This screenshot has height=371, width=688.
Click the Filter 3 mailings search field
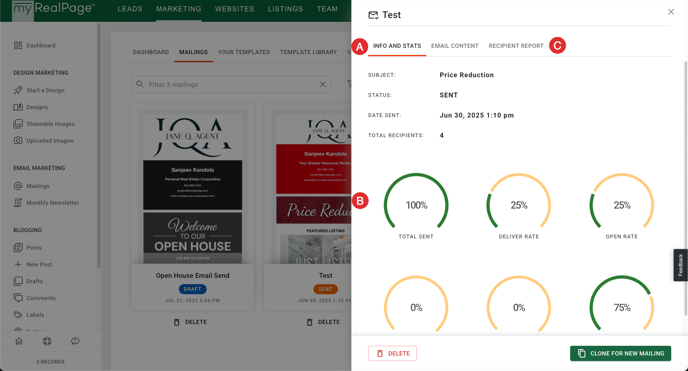pyautogui.click(x=231, y=84)
